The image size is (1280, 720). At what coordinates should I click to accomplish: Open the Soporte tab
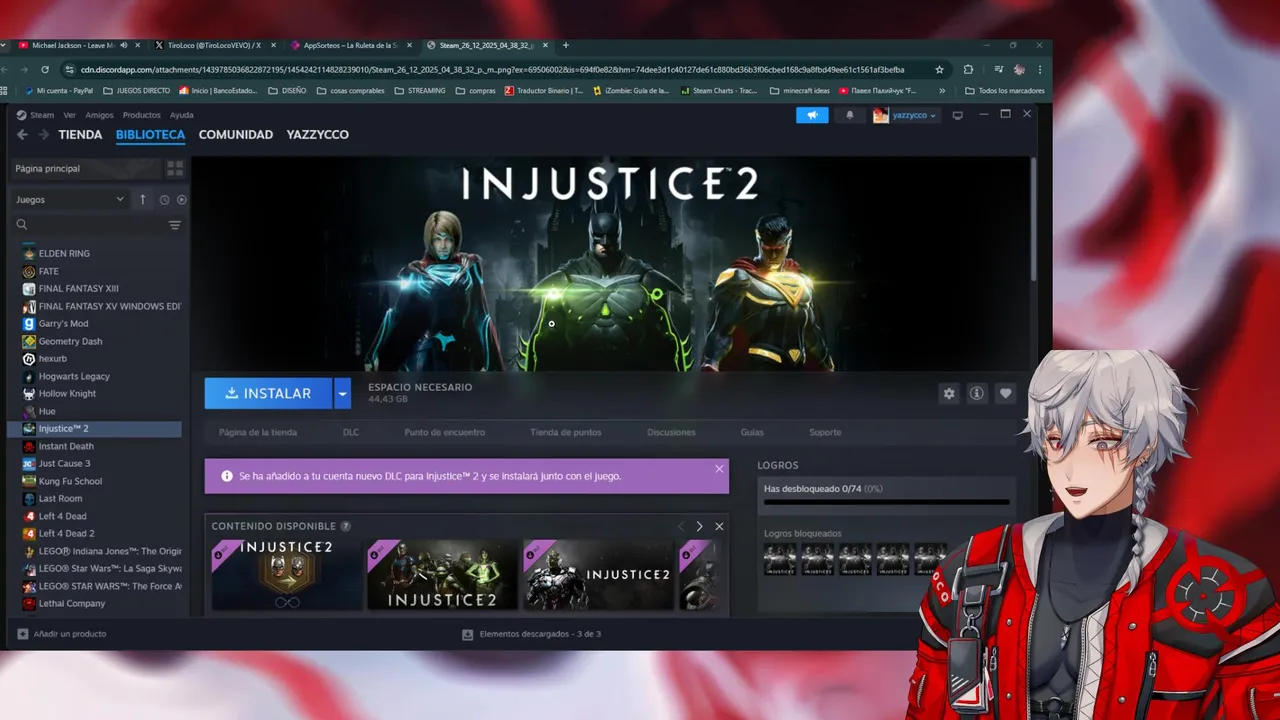[825, 432]
